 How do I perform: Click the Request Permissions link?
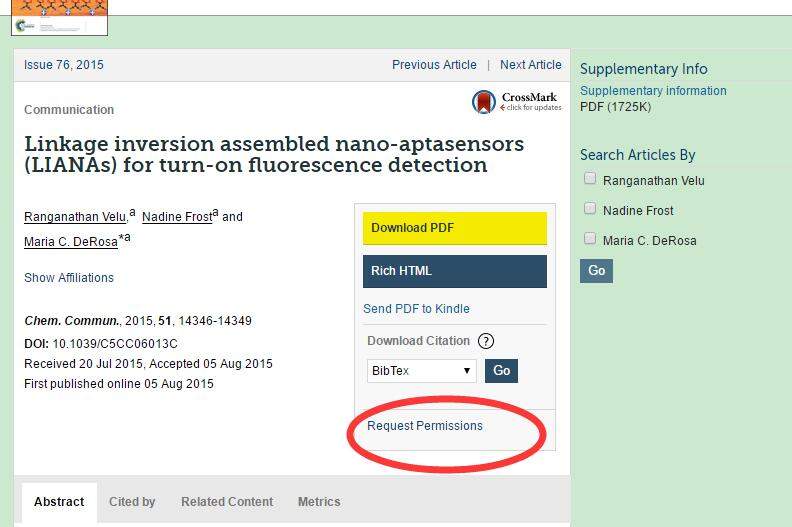425,426
